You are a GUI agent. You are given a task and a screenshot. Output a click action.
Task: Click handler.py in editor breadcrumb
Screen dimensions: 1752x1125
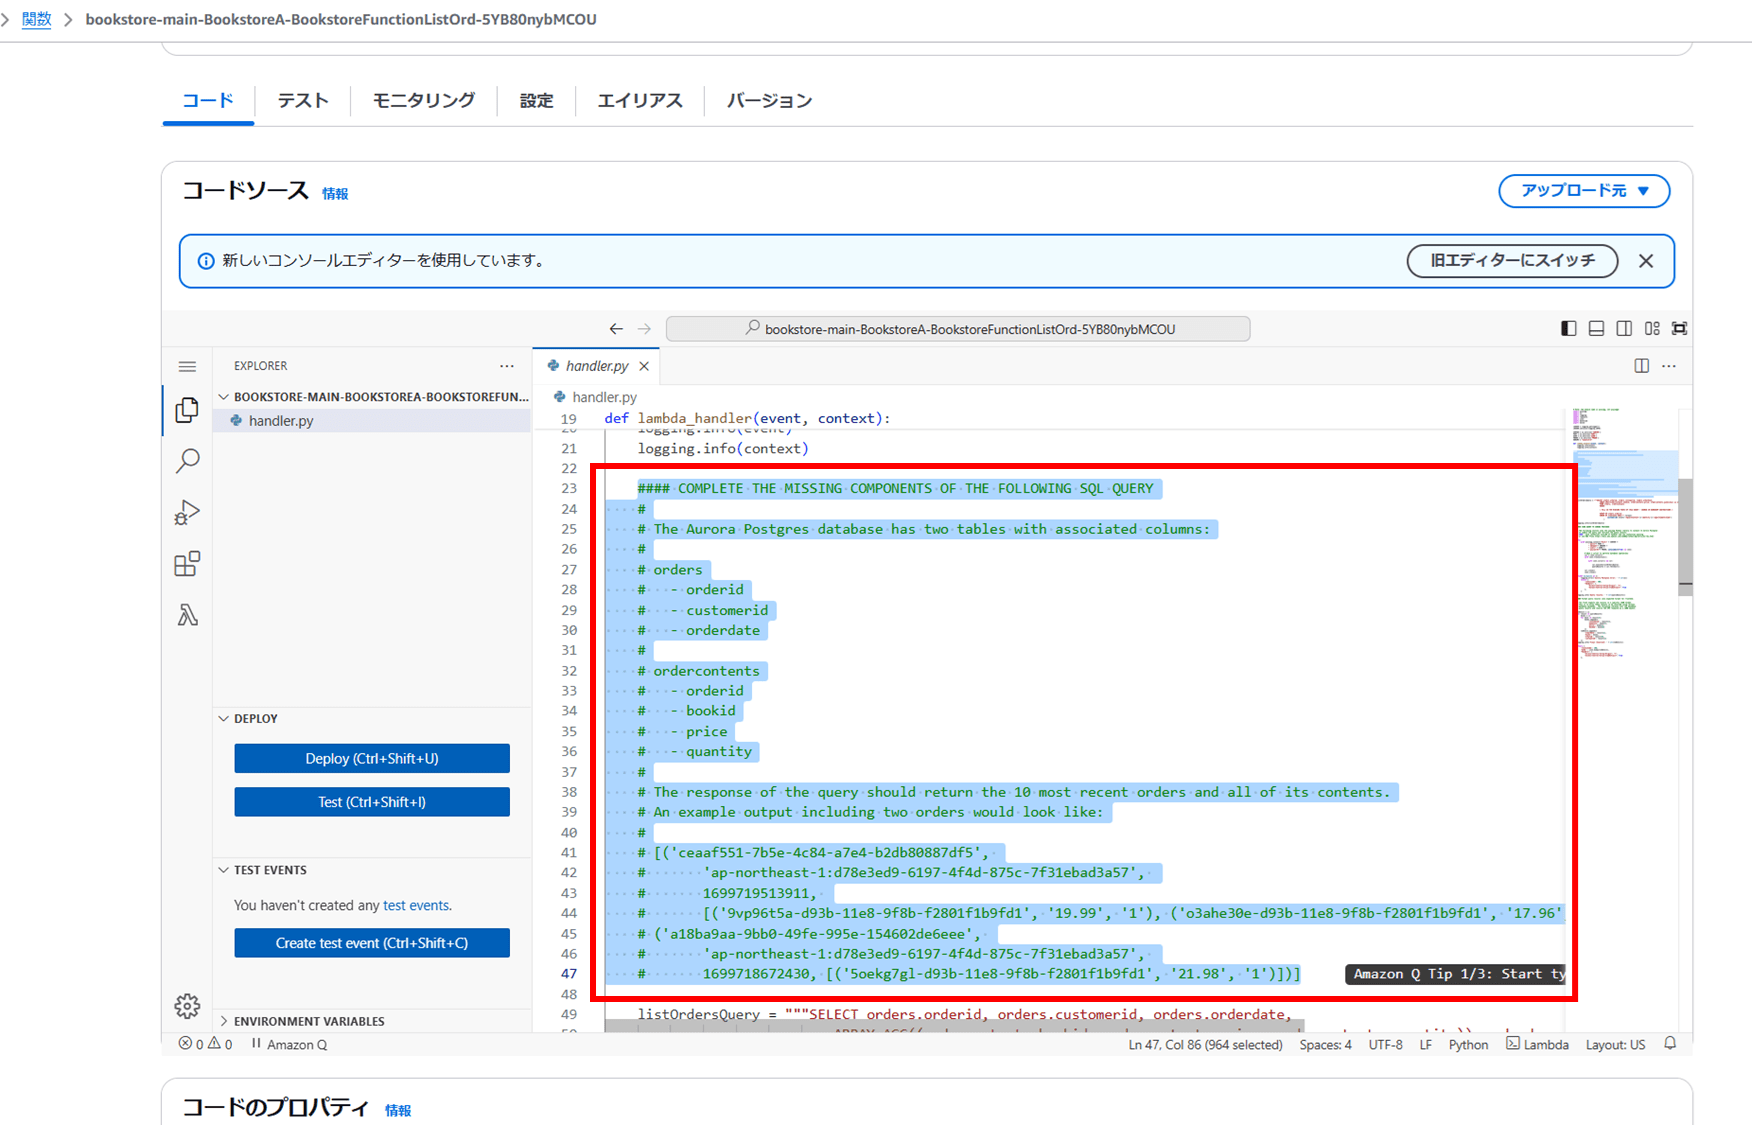point(604,397)
